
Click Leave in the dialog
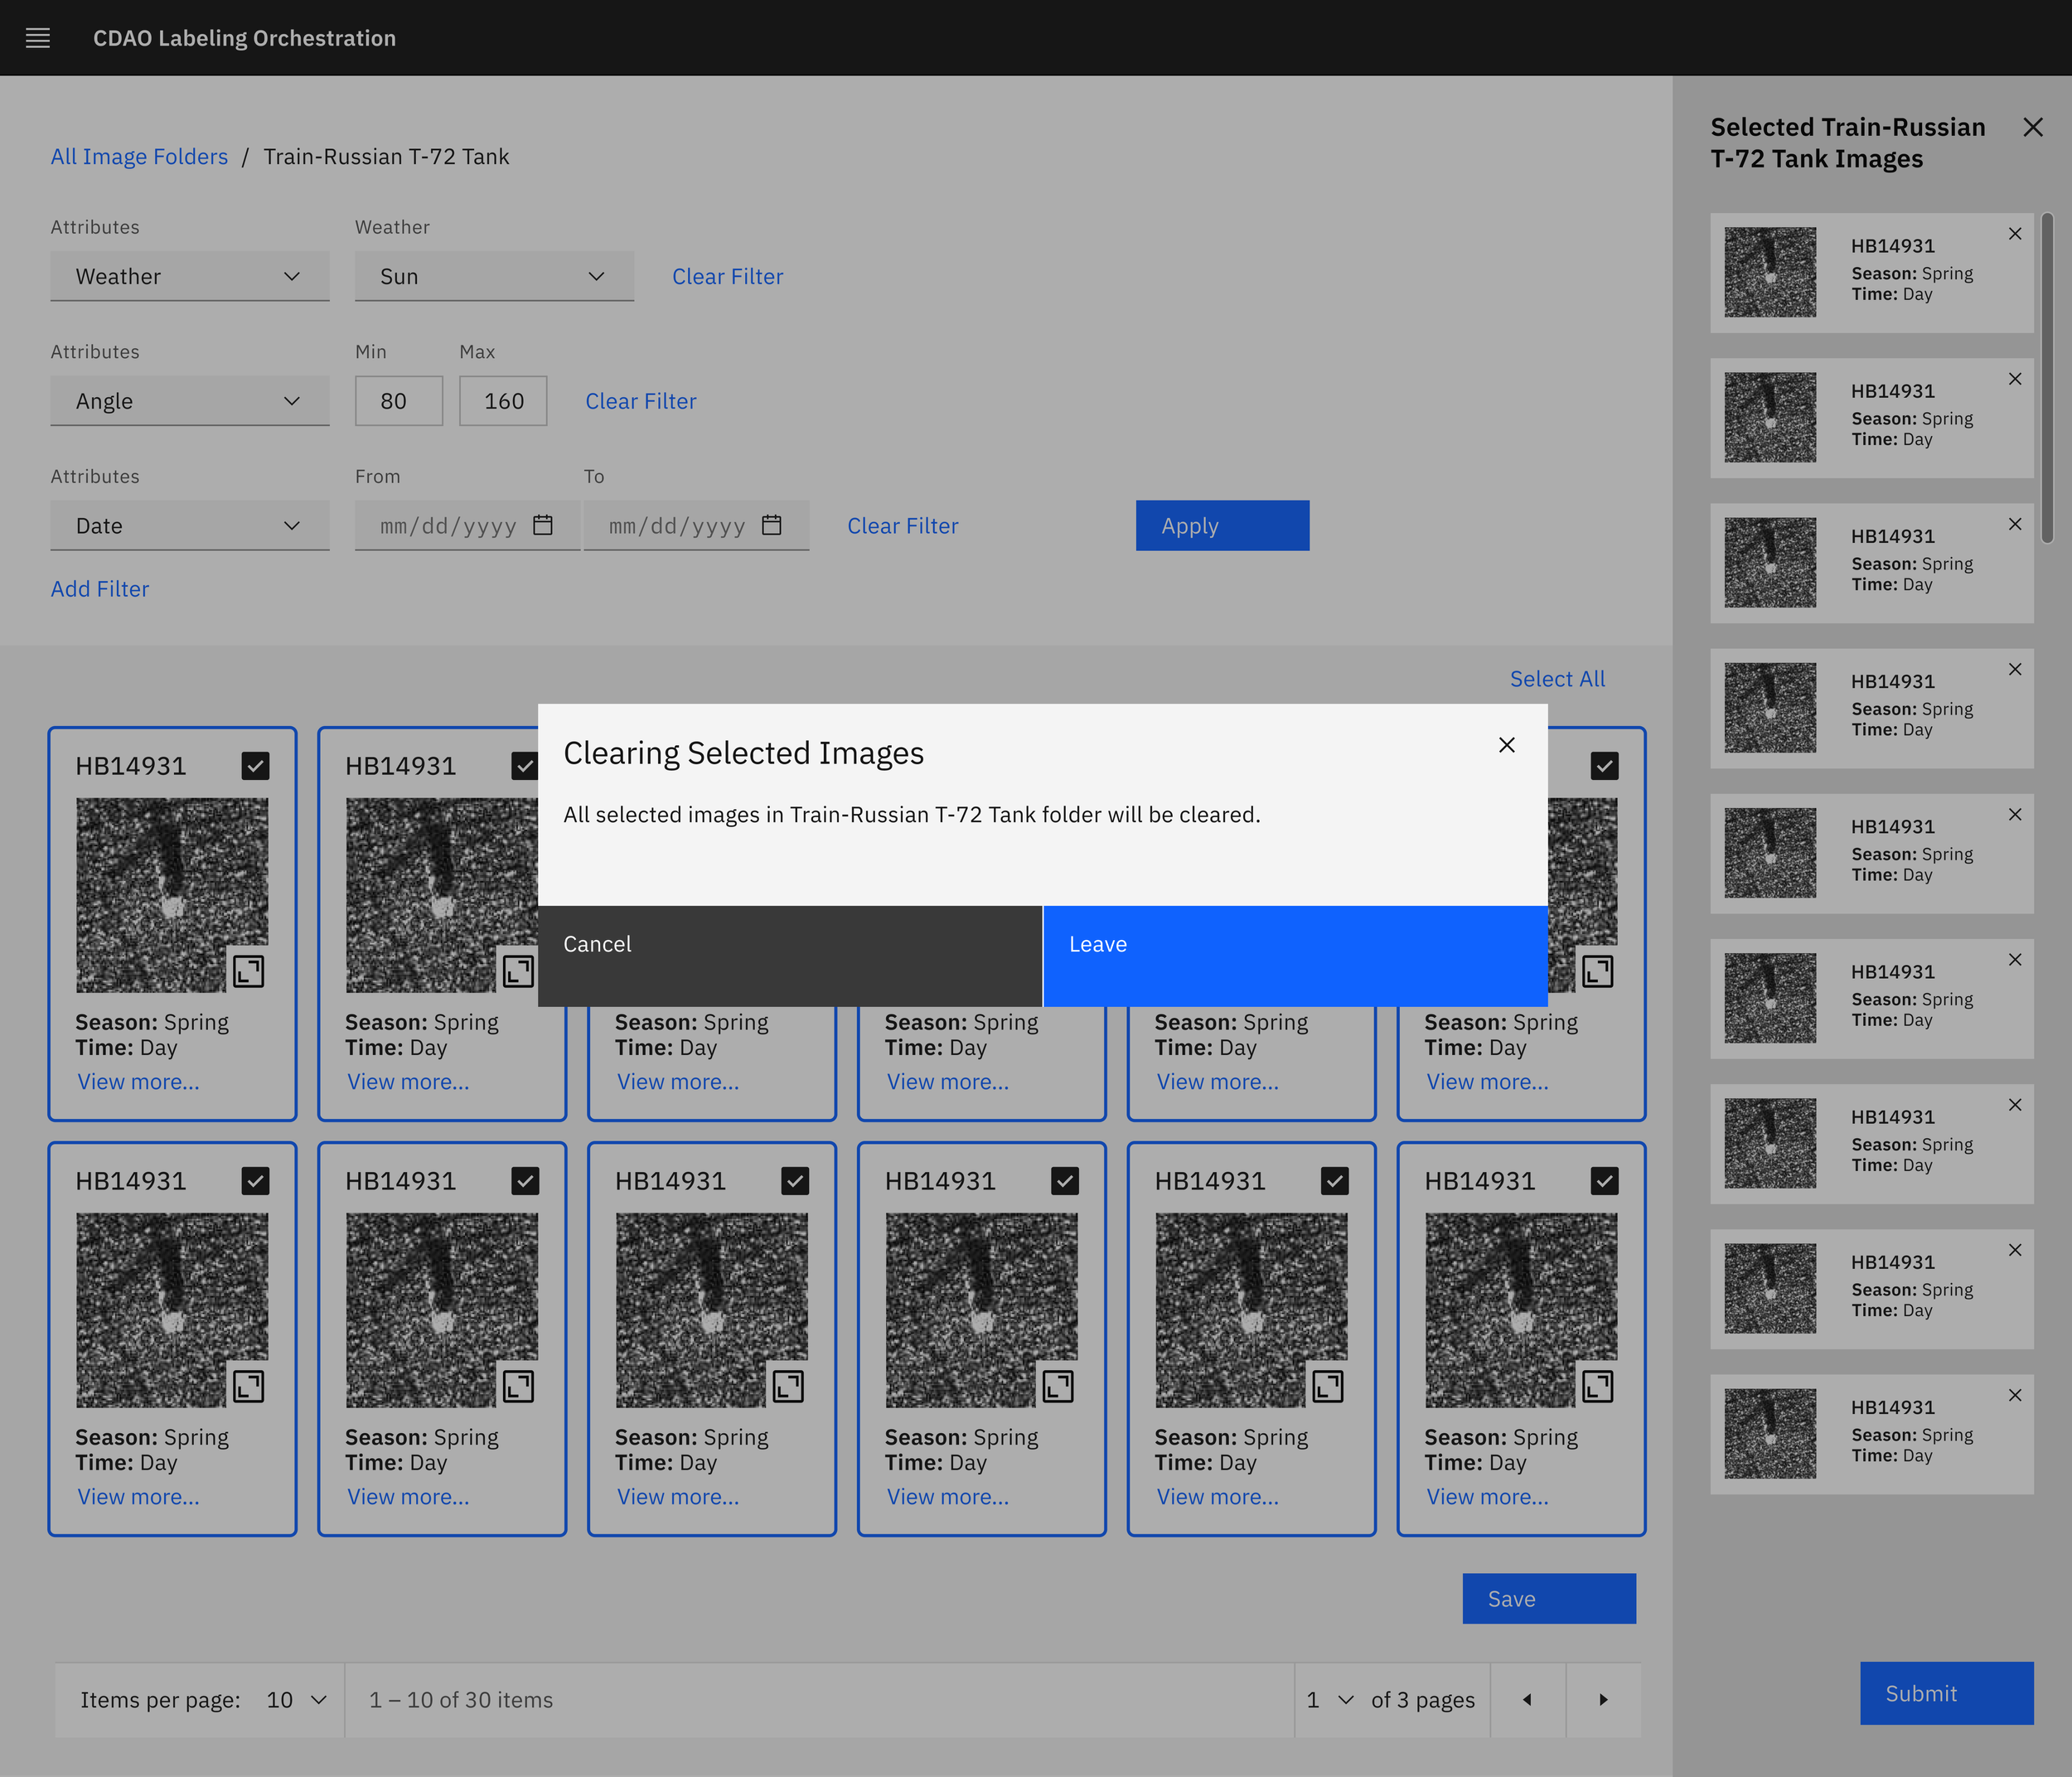coord(1294,955)
